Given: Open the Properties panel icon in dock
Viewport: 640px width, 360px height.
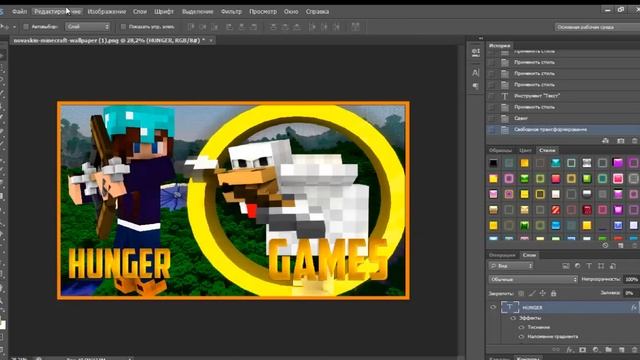Looking at the screenshot, I should [x=476, y=52].
